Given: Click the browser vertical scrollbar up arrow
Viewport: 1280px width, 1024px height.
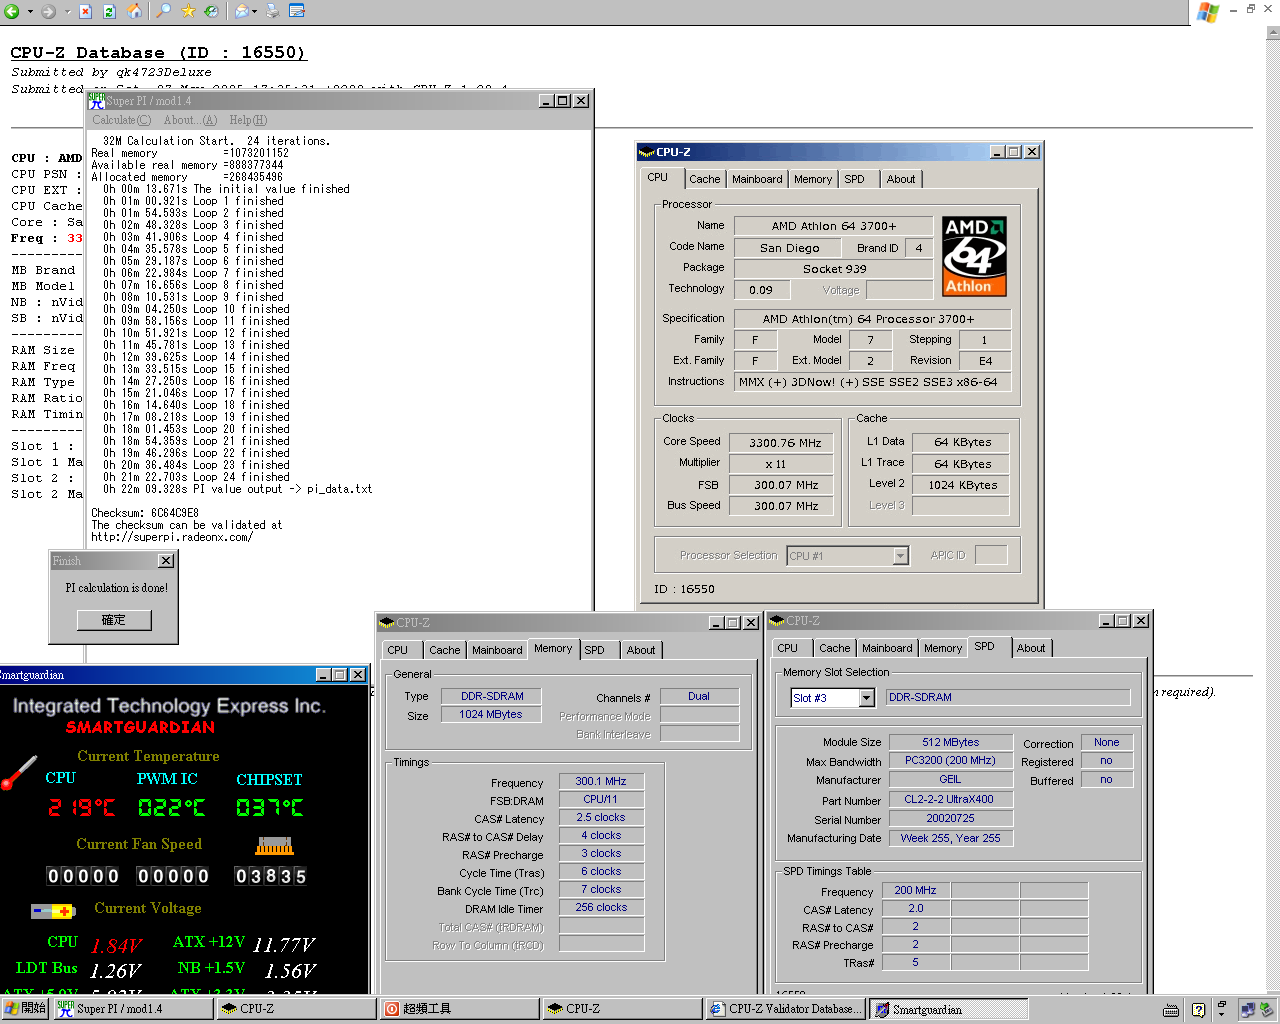Looking at the screenshot, I should tap(1272, 33).
